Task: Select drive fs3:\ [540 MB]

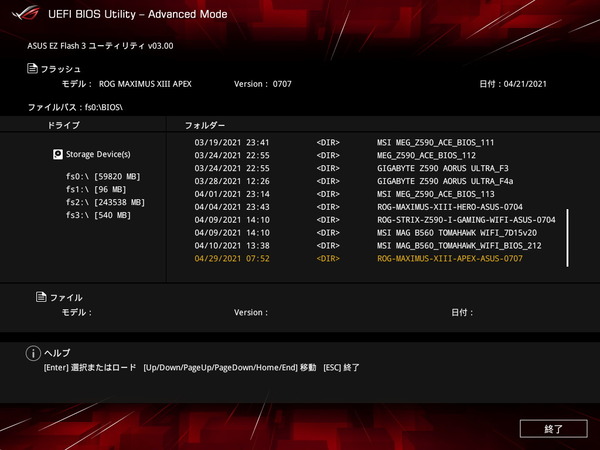Action: pos(98,215)
